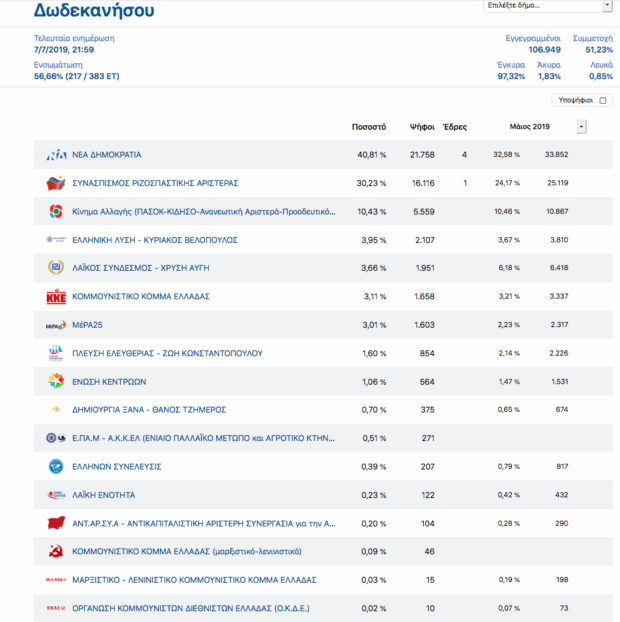Click the Έδρες column header

(x=455, y=127)
